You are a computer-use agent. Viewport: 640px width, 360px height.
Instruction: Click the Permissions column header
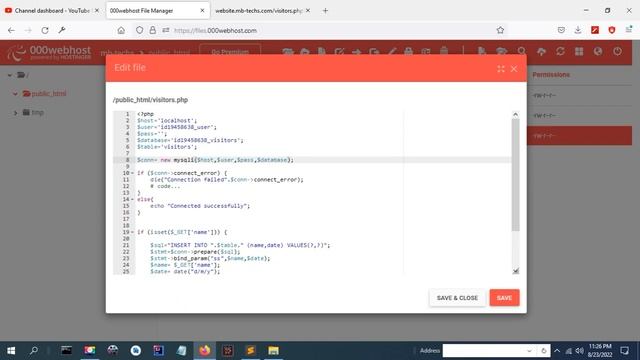coord(551,75)
